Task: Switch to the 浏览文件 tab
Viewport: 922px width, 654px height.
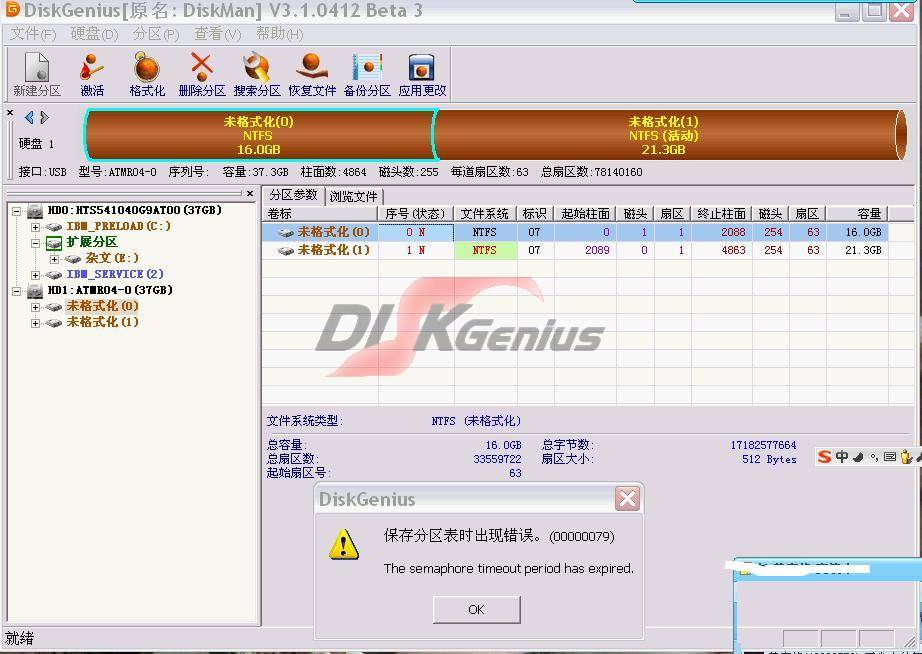Action: [353, 196]
